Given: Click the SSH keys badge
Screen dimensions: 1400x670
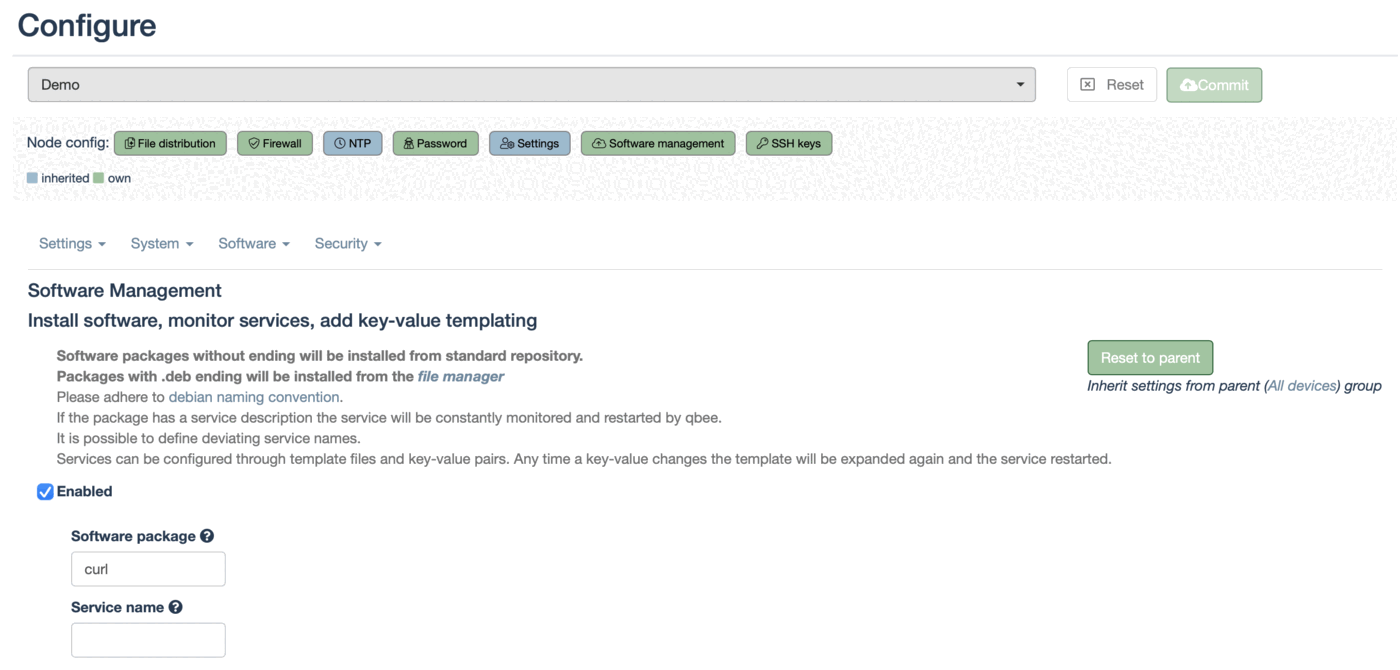Looking at the screenshot, I should pyautogui.click(x=788, y=144).
